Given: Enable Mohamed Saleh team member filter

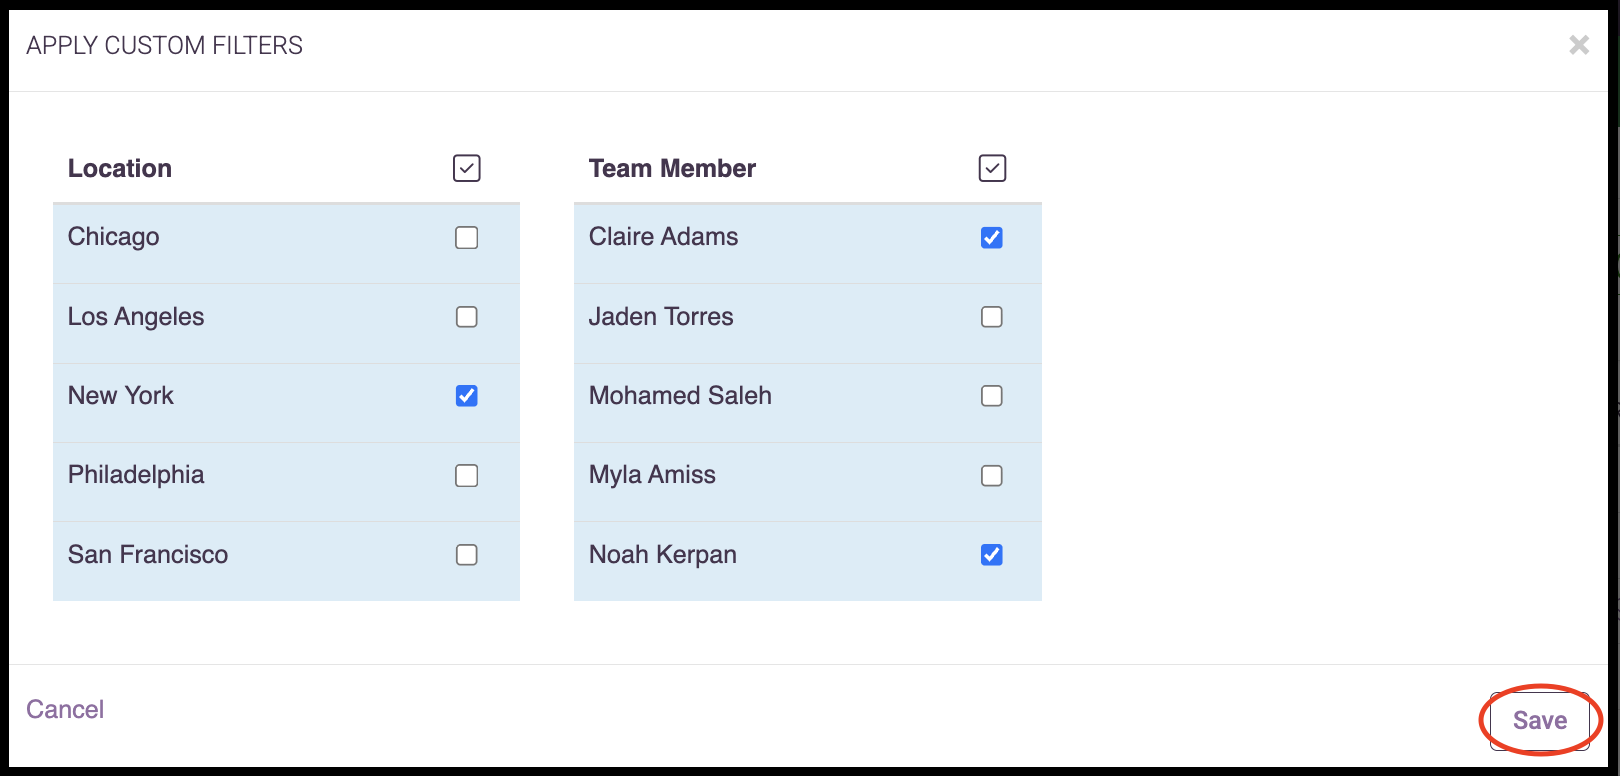Looking at the screenshot, I should click(992, 396).
